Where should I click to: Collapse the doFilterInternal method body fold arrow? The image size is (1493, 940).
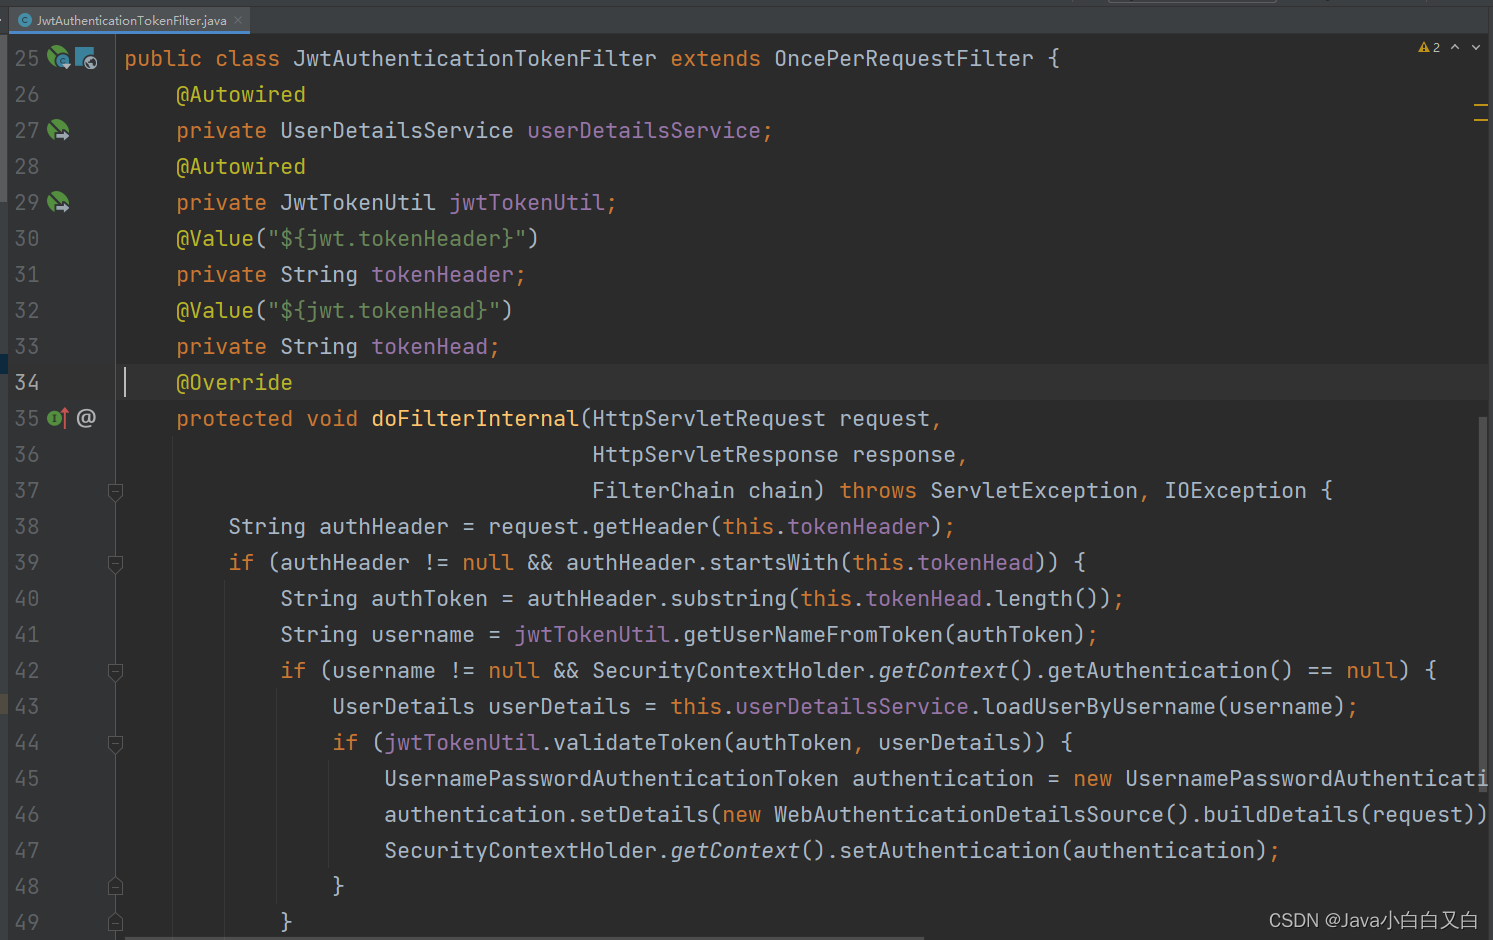[115, 492]
